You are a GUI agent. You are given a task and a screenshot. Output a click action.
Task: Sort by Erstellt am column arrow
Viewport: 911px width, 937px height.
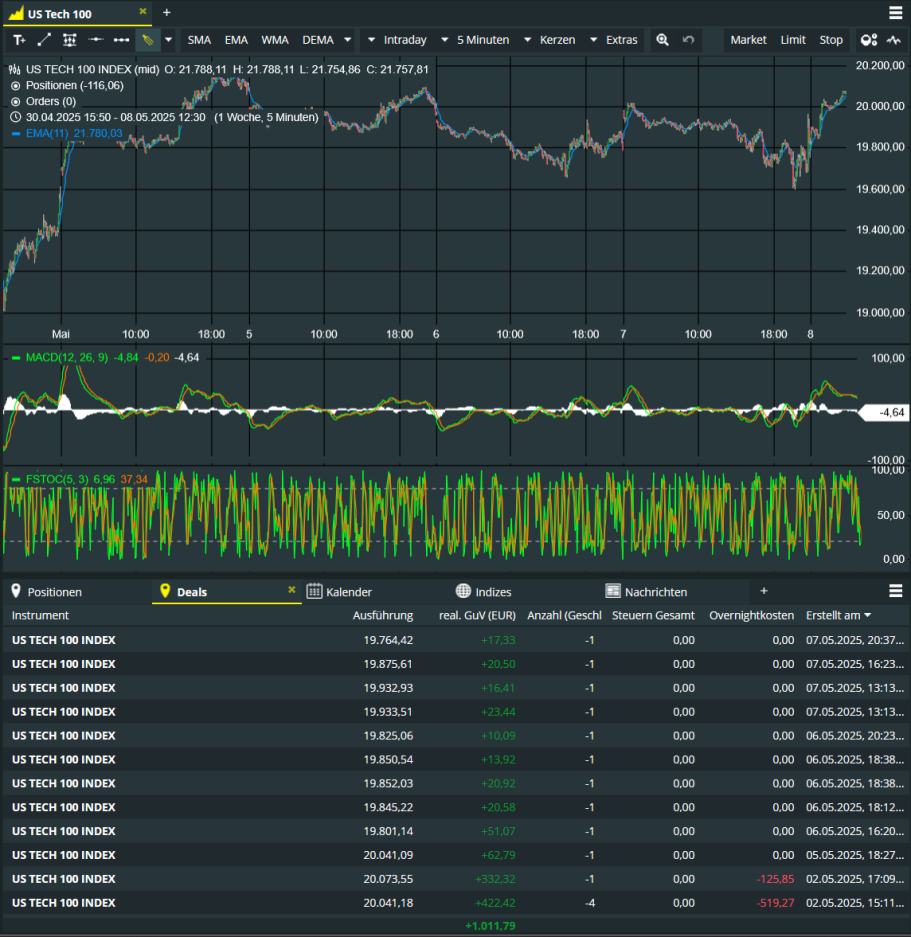coord(868,616)
